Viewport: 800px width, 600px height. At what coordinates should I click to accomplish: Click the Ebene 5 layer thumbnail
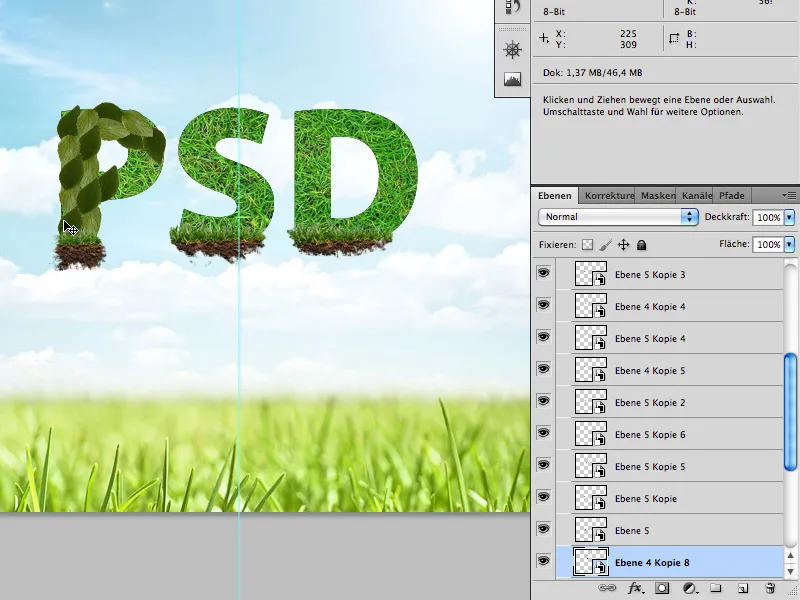pos(591,529)
